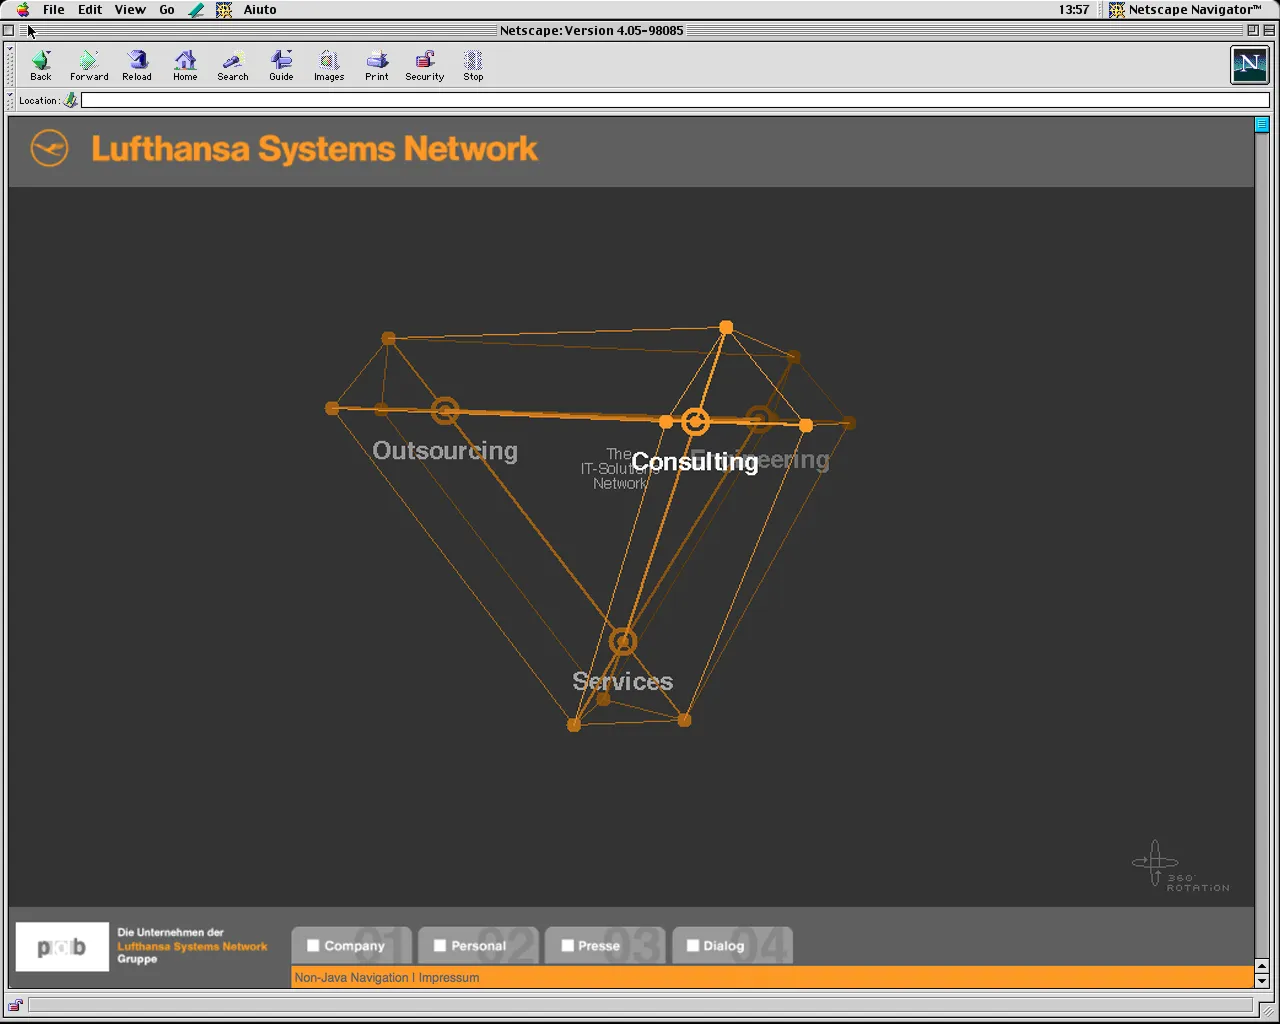Click the vertical scrollbar down arrow
1280x1024 pixels.
coord(1262,981)
